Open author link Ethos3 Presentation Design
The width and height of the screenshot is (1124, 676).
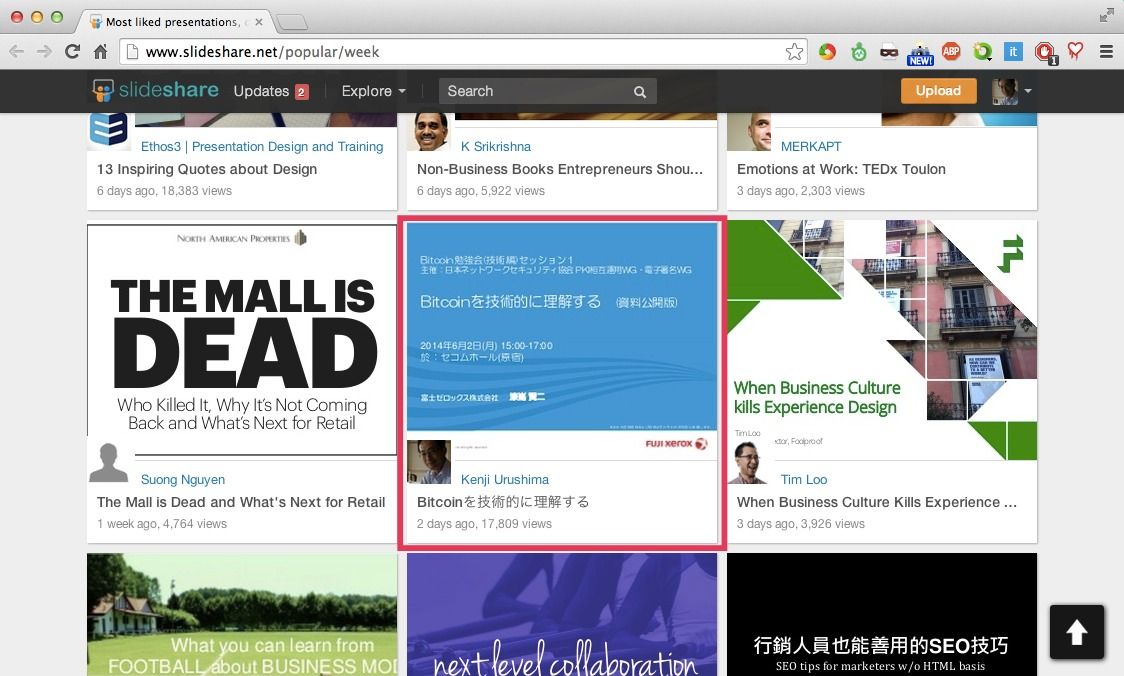click(262, 146)
